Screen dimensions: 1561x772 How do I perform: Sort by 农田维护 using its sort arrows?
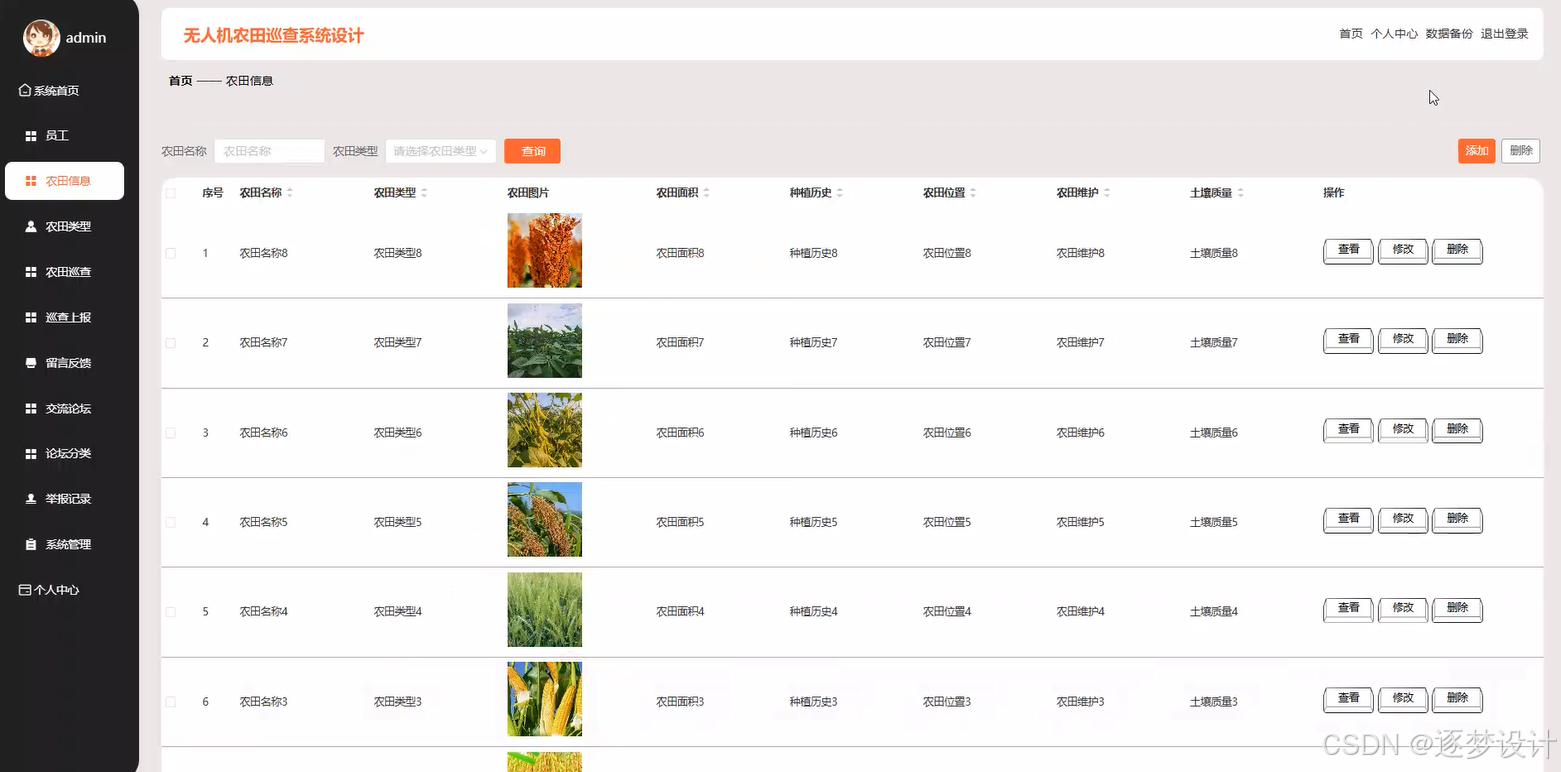[1107, 193]
